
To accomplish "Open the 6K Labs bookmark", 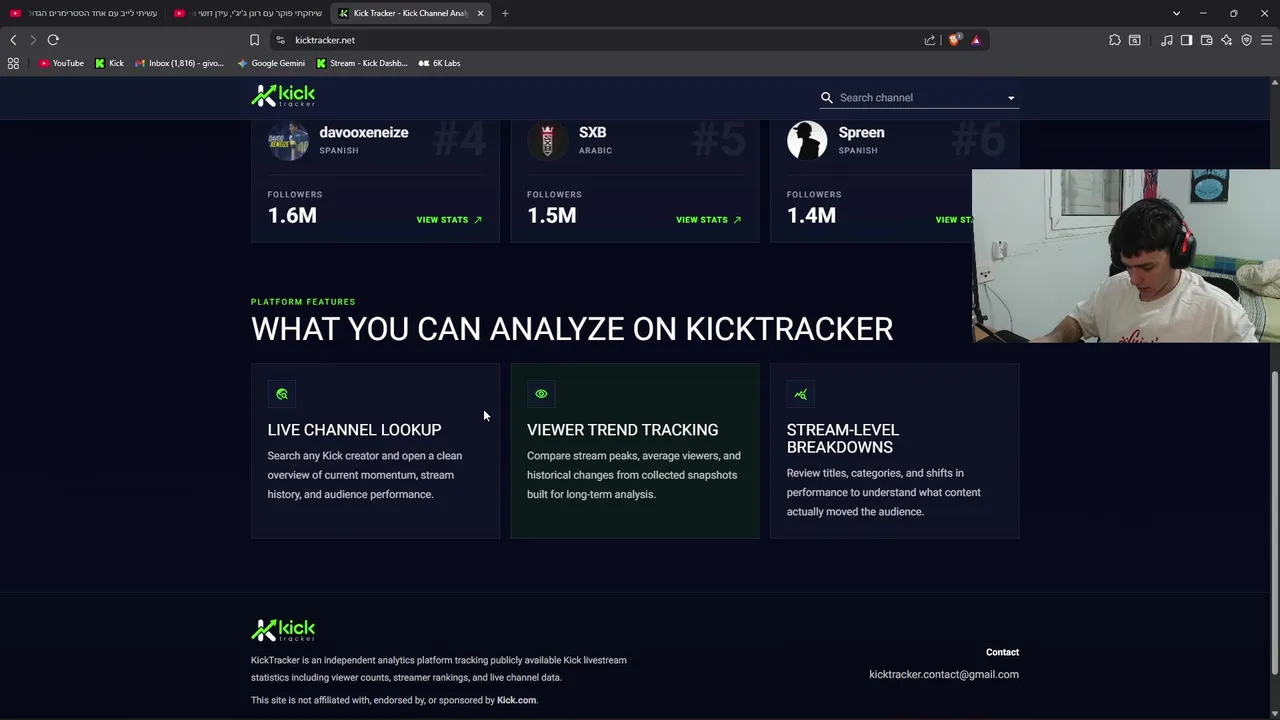I will (x=439, y=63).
